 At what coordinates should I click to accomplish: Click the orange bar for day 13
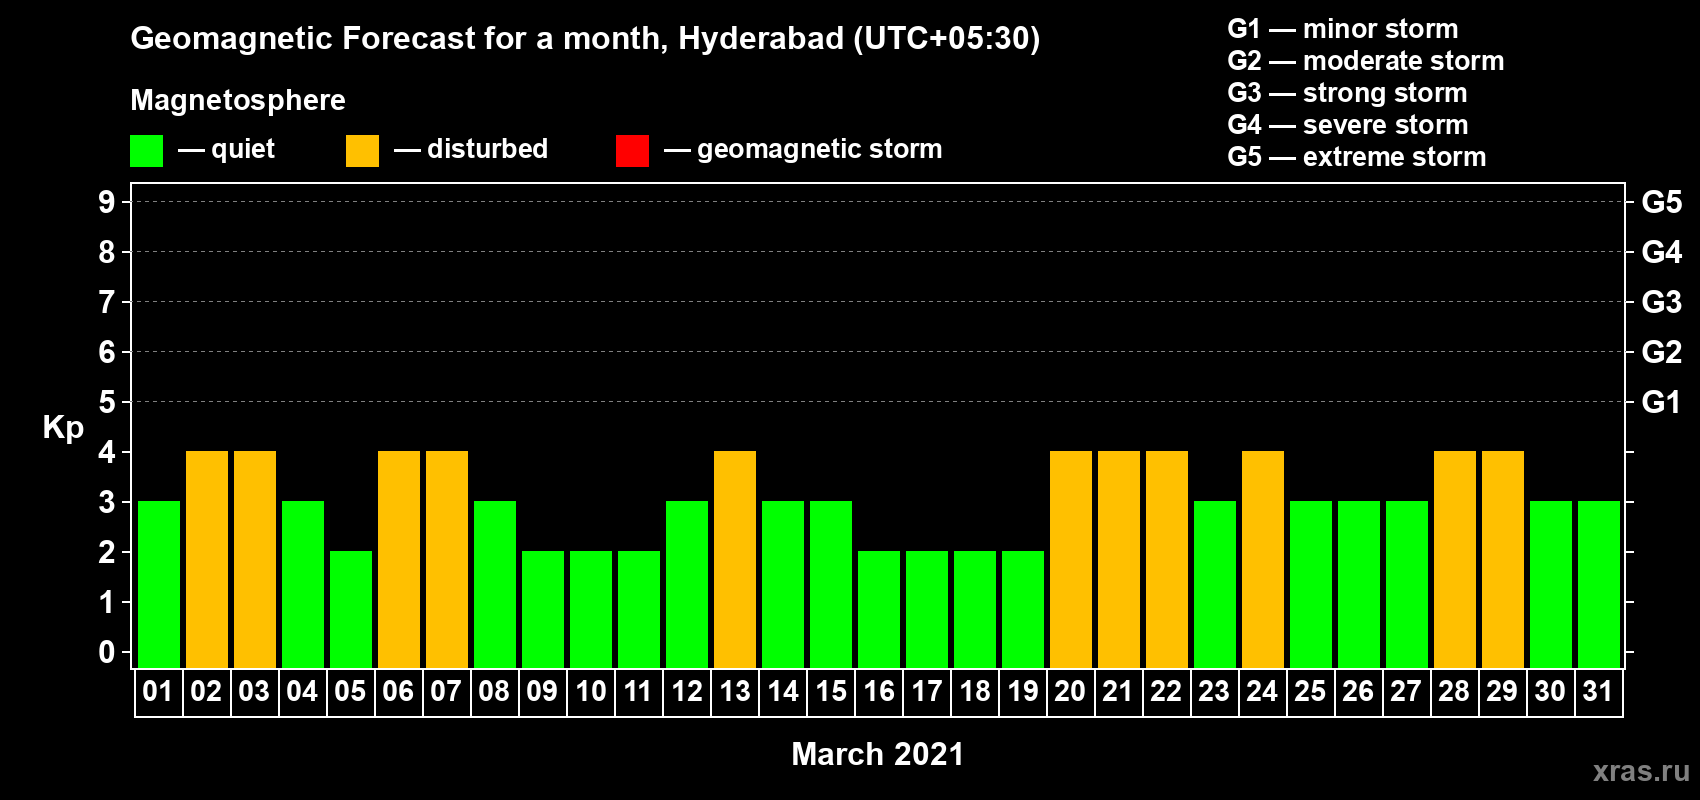735,559
